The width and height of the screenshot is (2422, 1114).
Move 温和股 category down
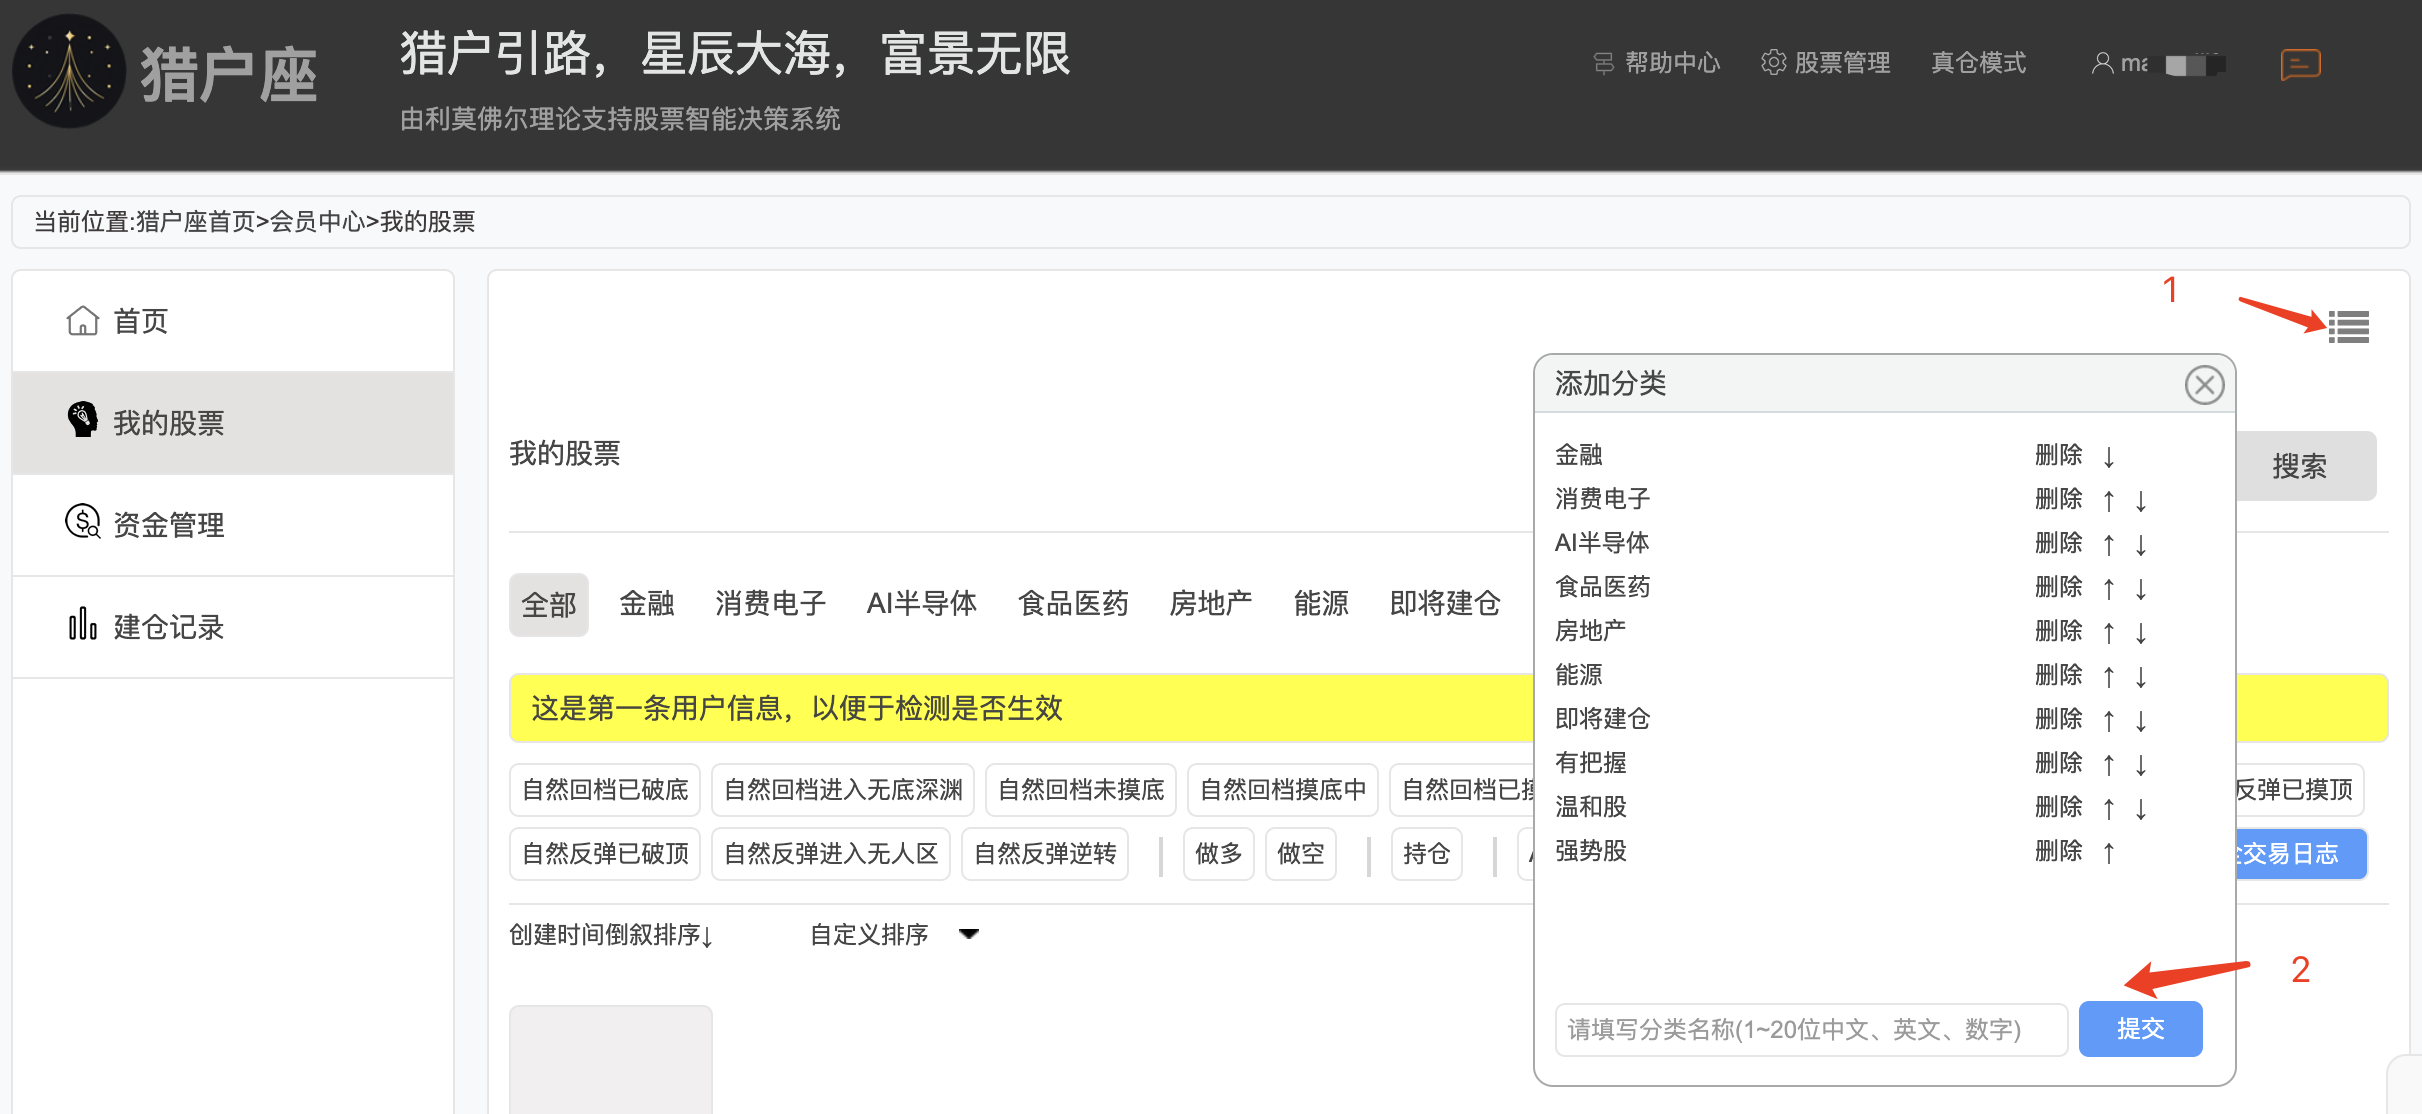[2140, 808]
